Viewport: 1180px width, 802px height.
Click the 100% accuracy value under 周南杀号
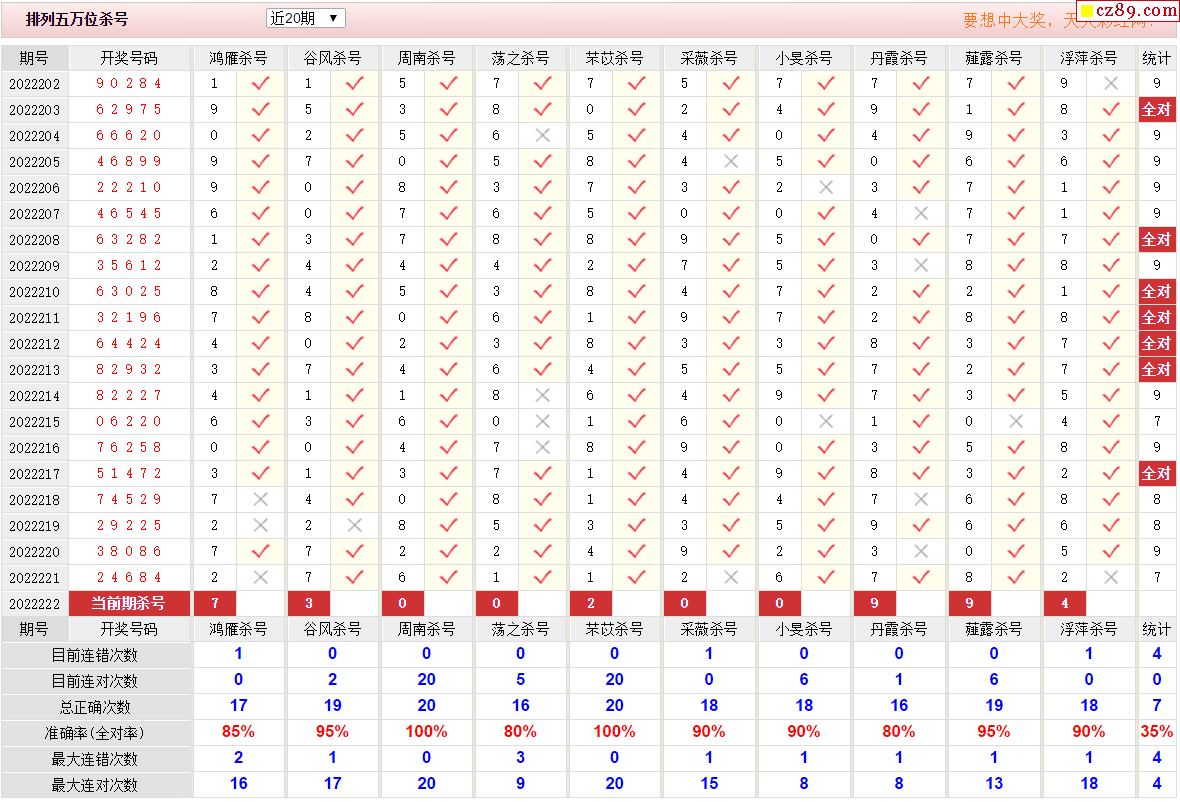click(x=427, y=732)
